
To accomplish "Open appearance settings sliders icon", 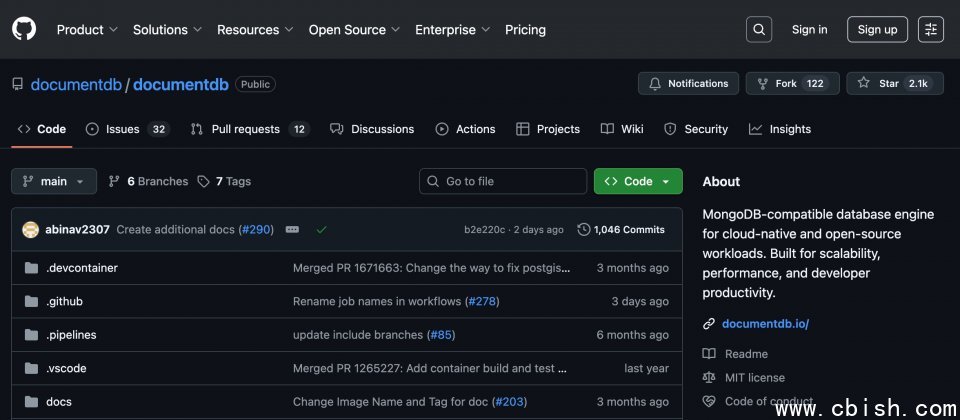I will click(x=931, y=29).
